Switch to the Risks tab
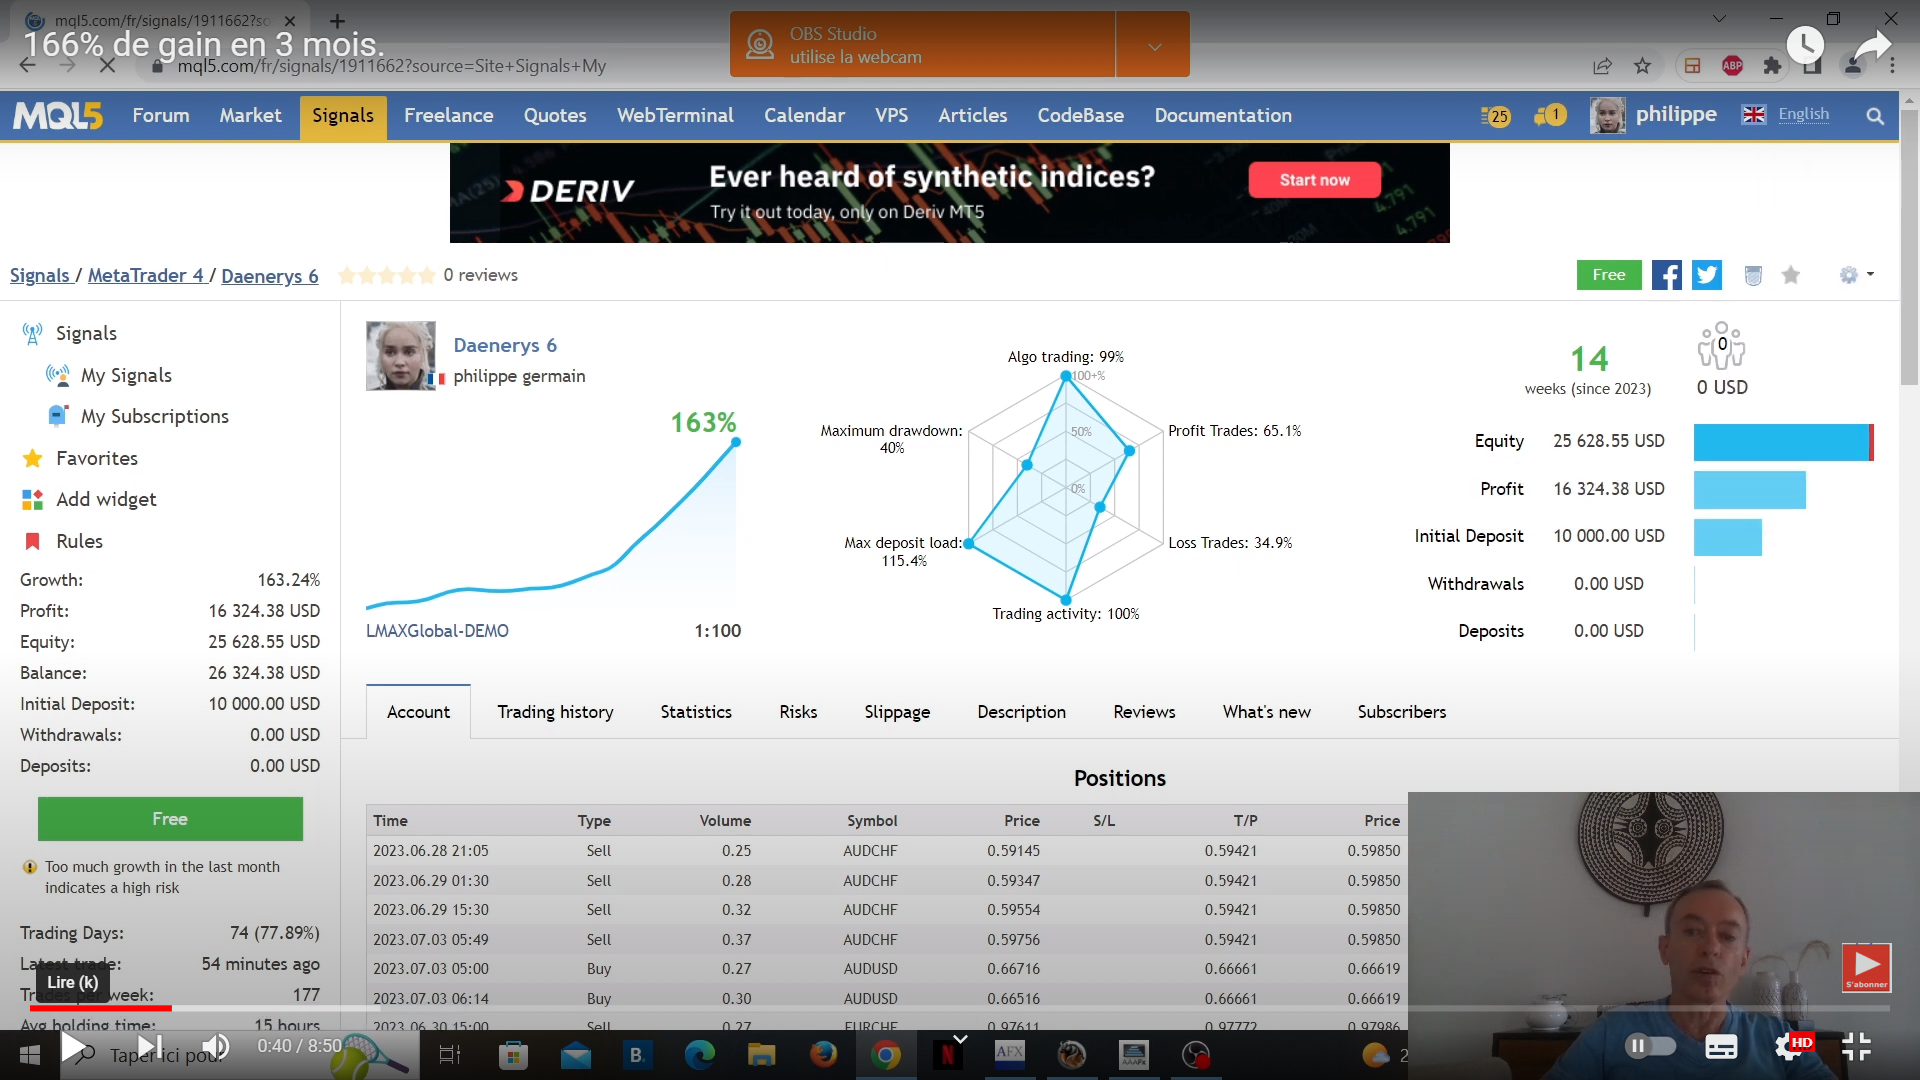Screen dimensions: 1920x1080 click(798, 712)
